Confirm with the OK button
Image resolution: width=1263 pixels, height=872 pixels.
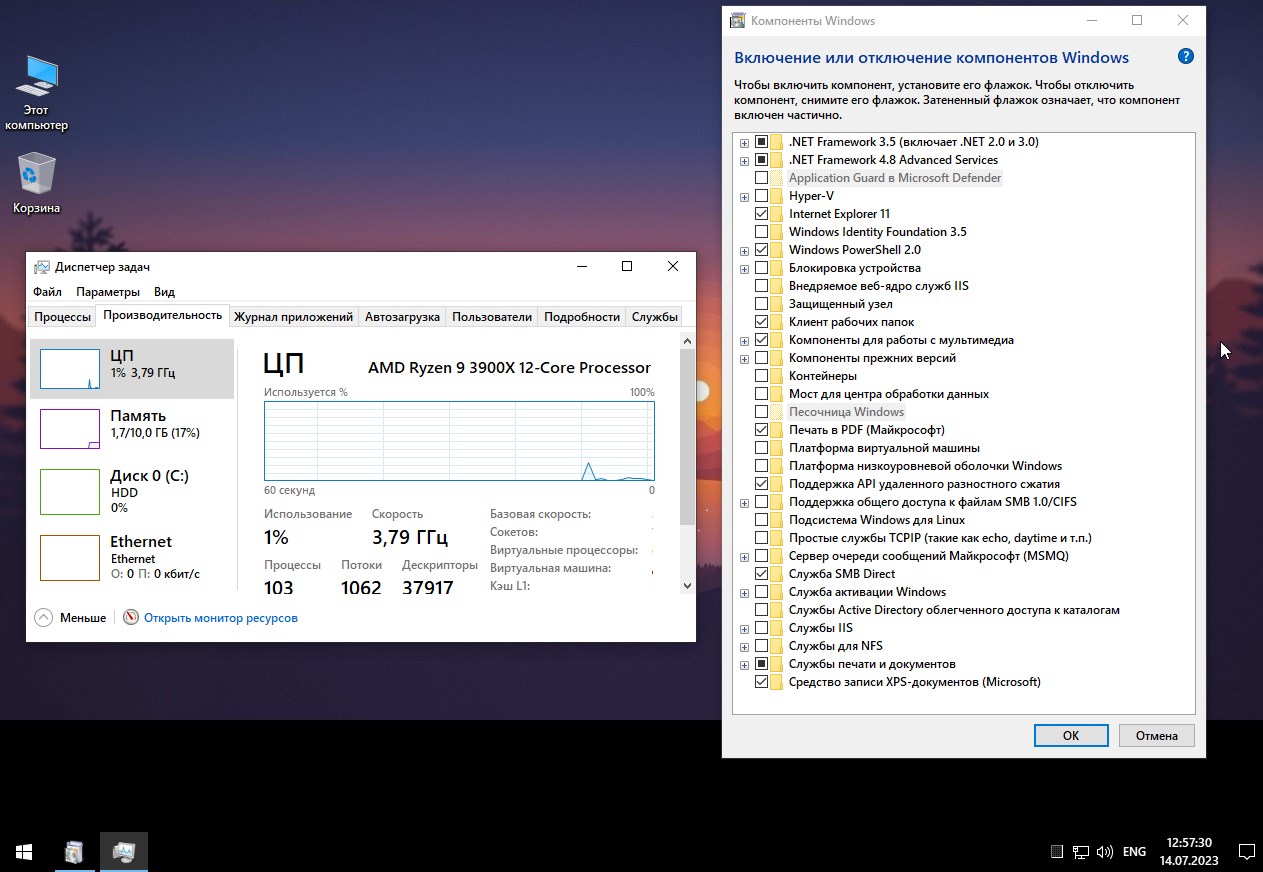tap(1071, 735)
